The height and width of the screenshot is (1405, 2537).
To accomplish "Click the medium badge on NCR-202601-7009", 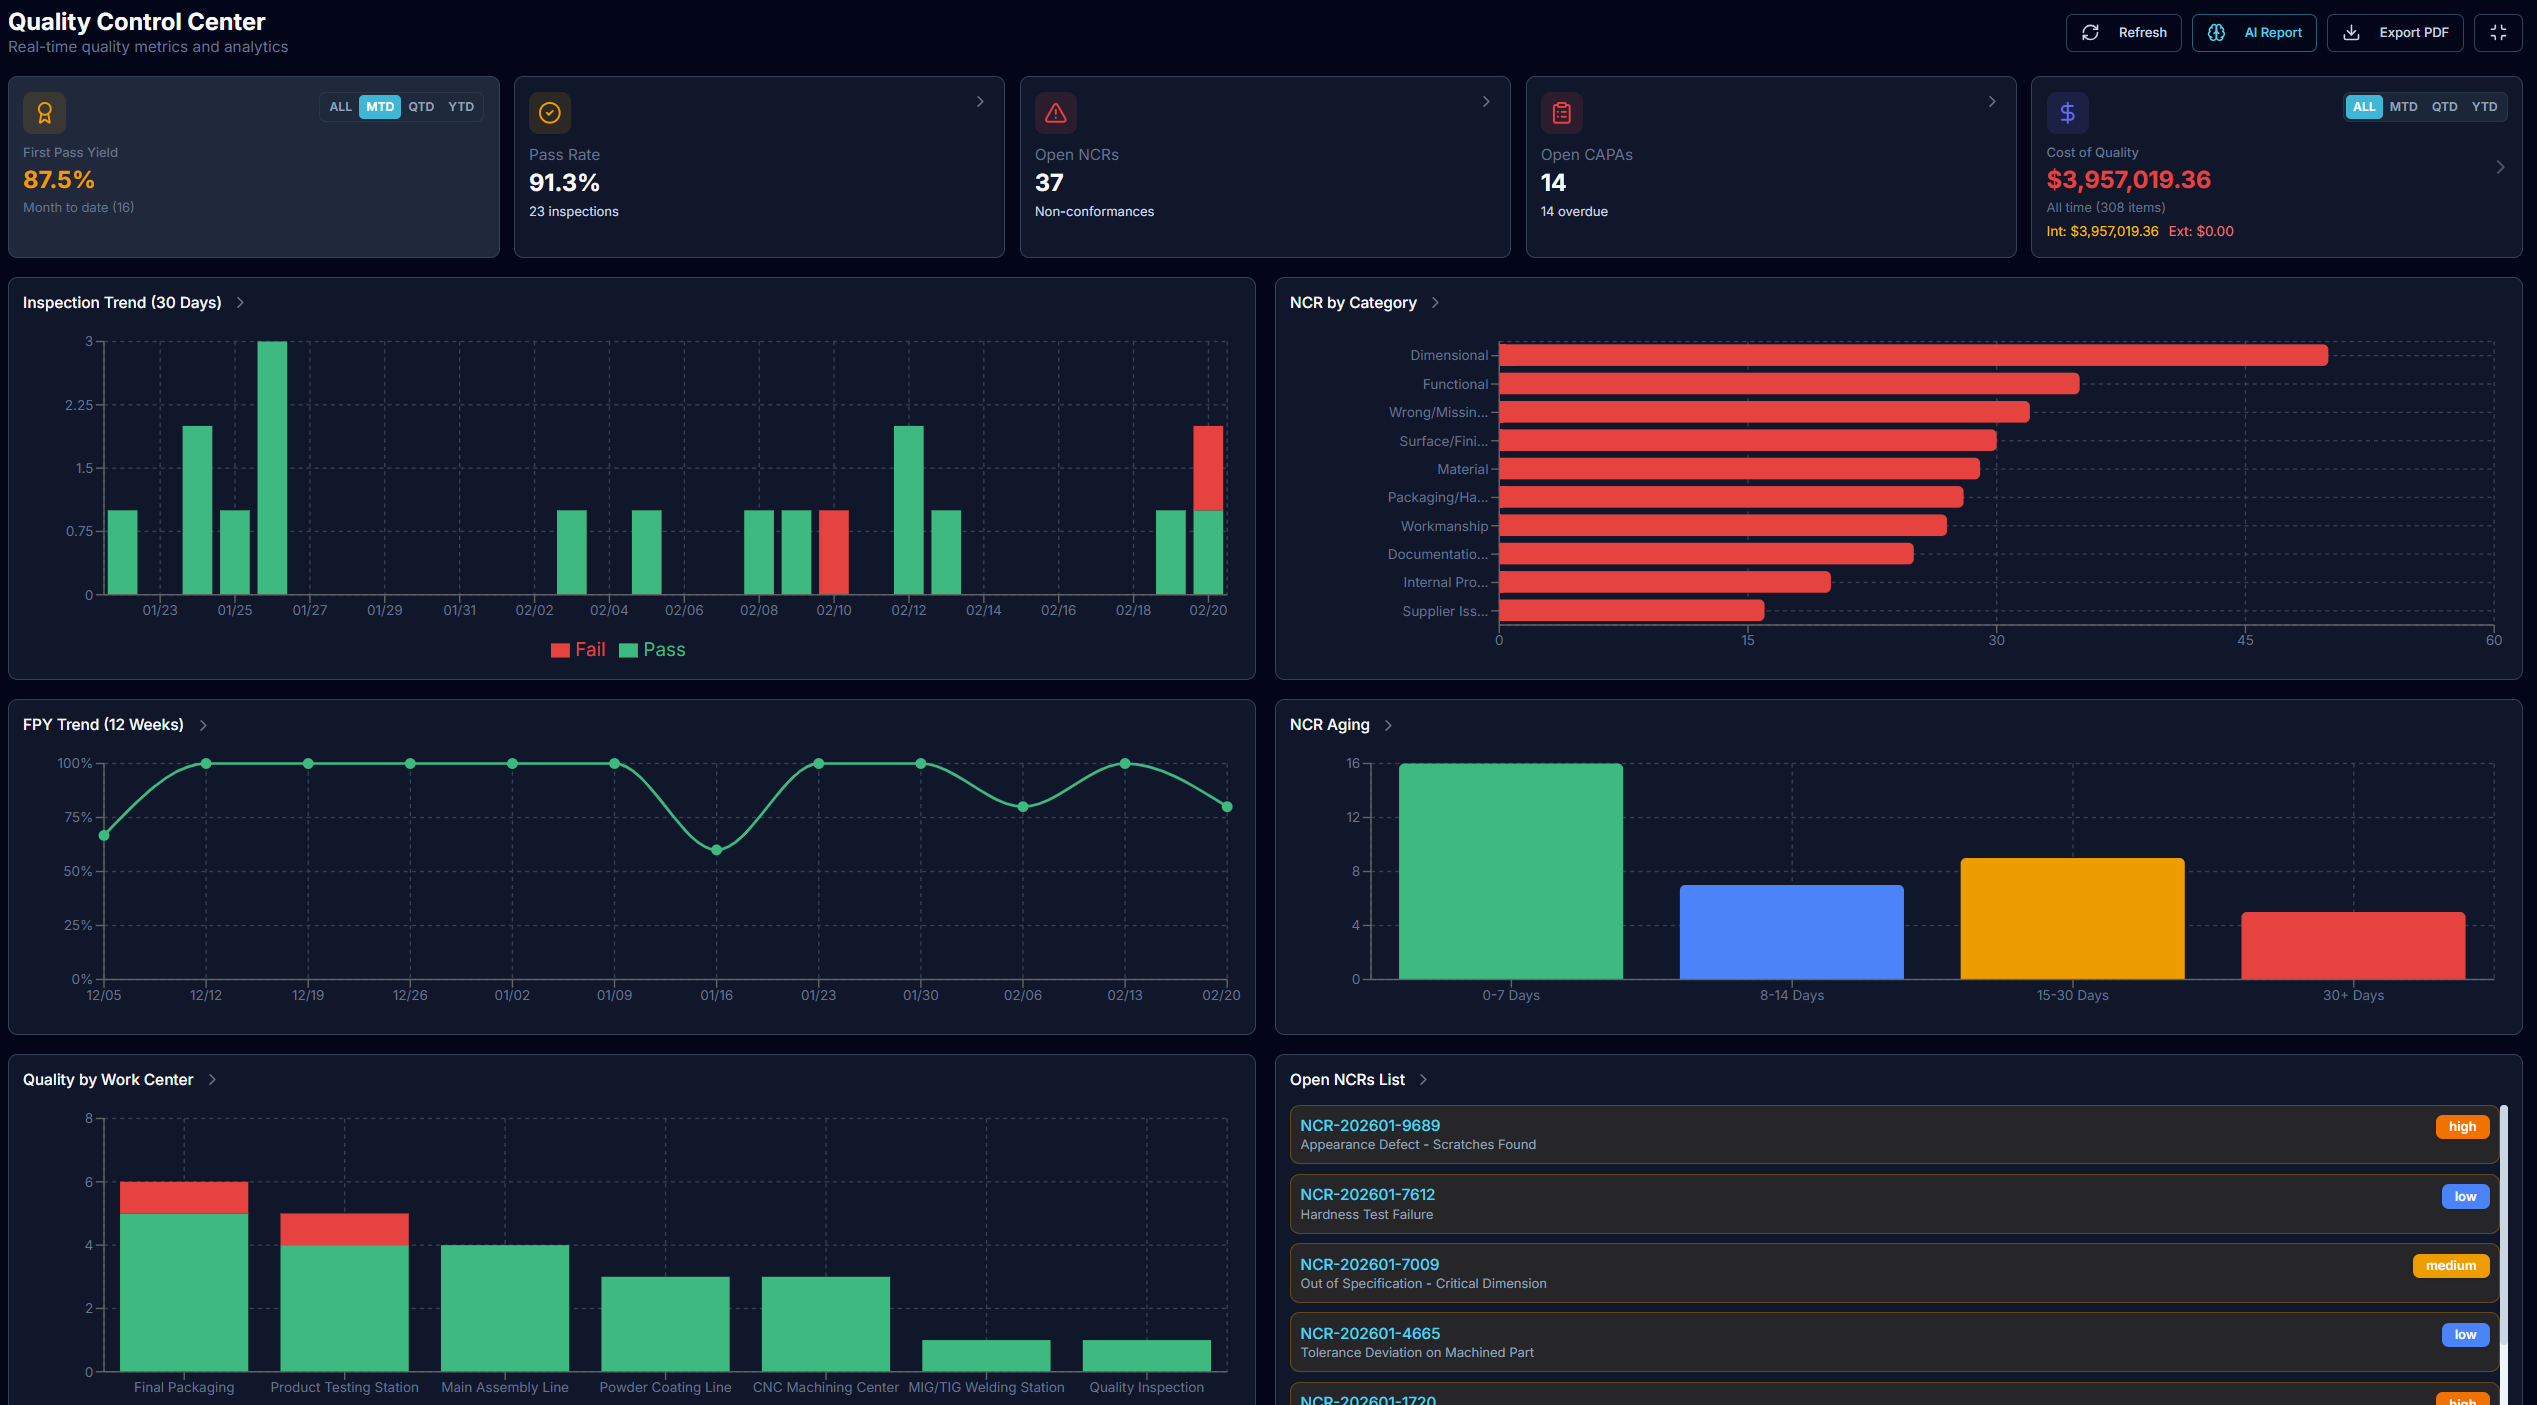I will pyautogui.click(x=2451, y=1266).
